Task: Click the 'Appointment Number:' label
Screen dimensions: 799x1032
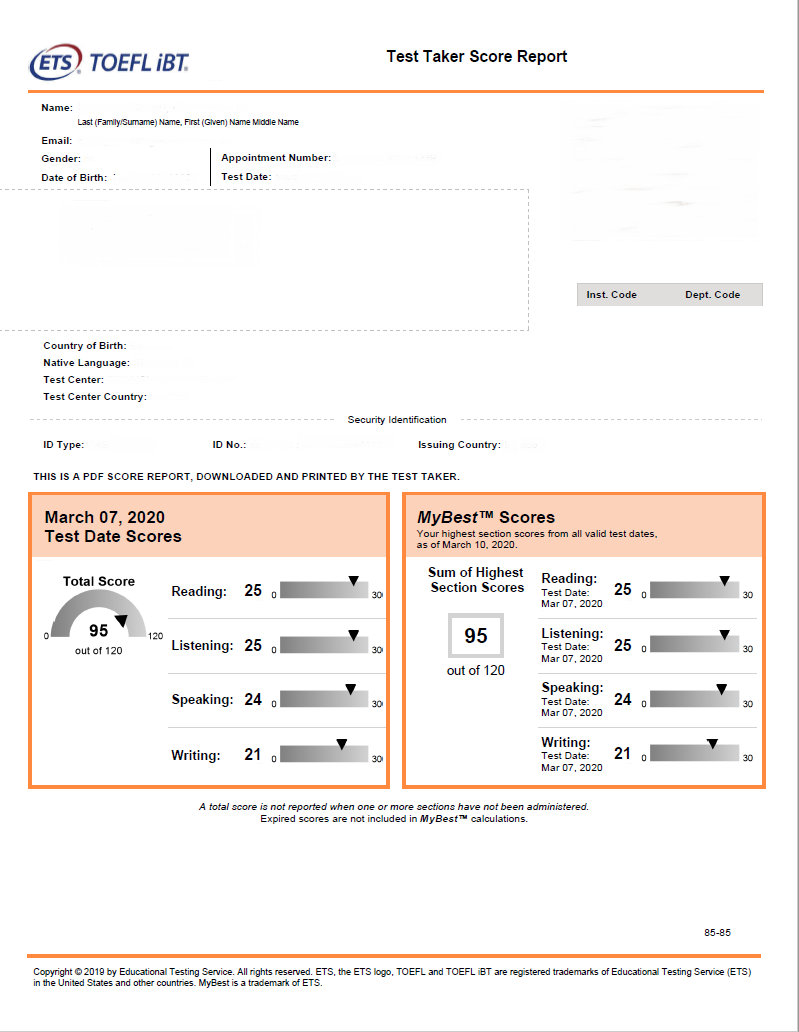Action: pos(276,158)
